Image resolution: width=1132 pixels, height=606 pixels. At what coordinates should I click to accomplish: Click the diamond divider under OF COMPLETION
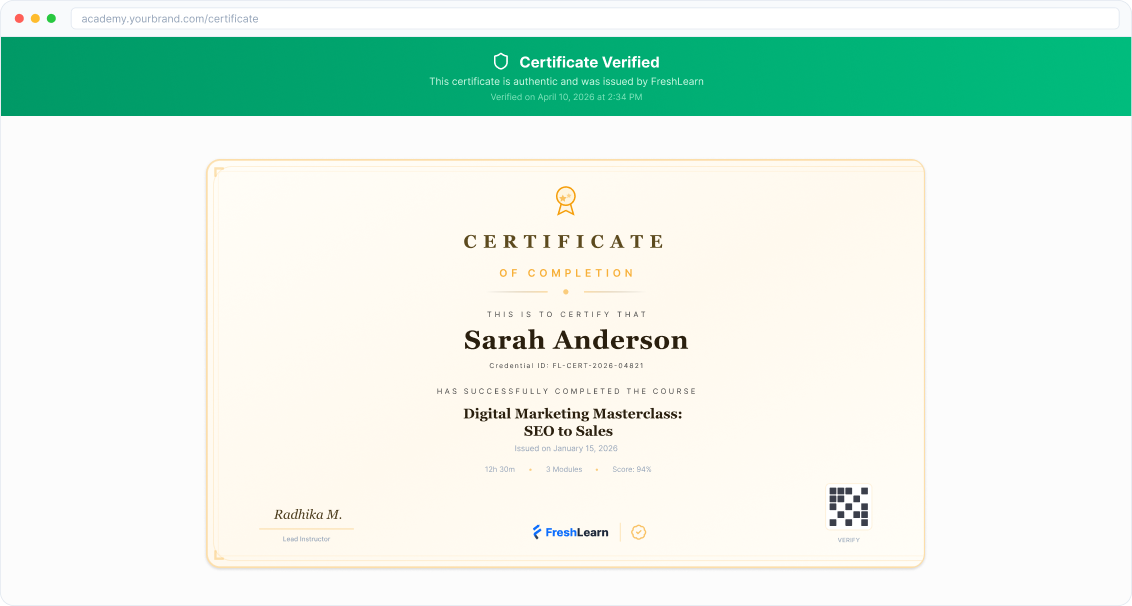[x=565, y=290]
